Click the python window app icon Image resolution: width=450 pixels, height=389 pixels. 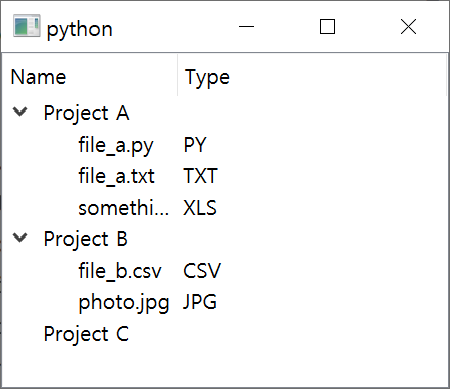[x=27, y=26]
